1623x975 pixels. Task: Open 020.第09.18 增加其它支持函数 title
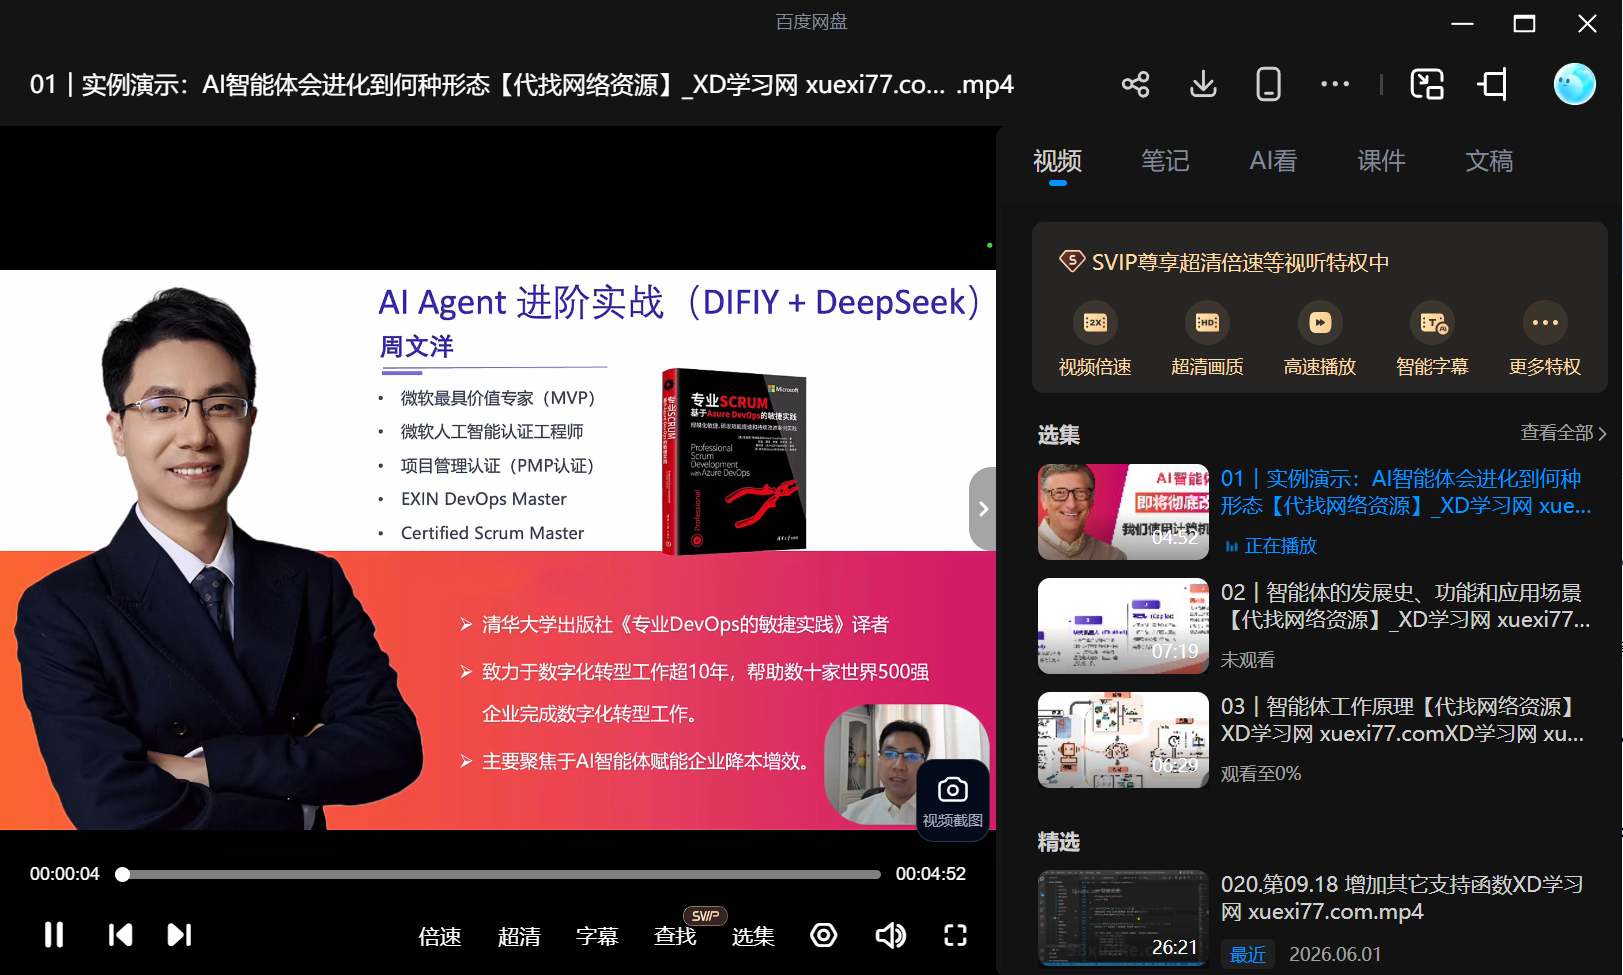[1401, 898]
